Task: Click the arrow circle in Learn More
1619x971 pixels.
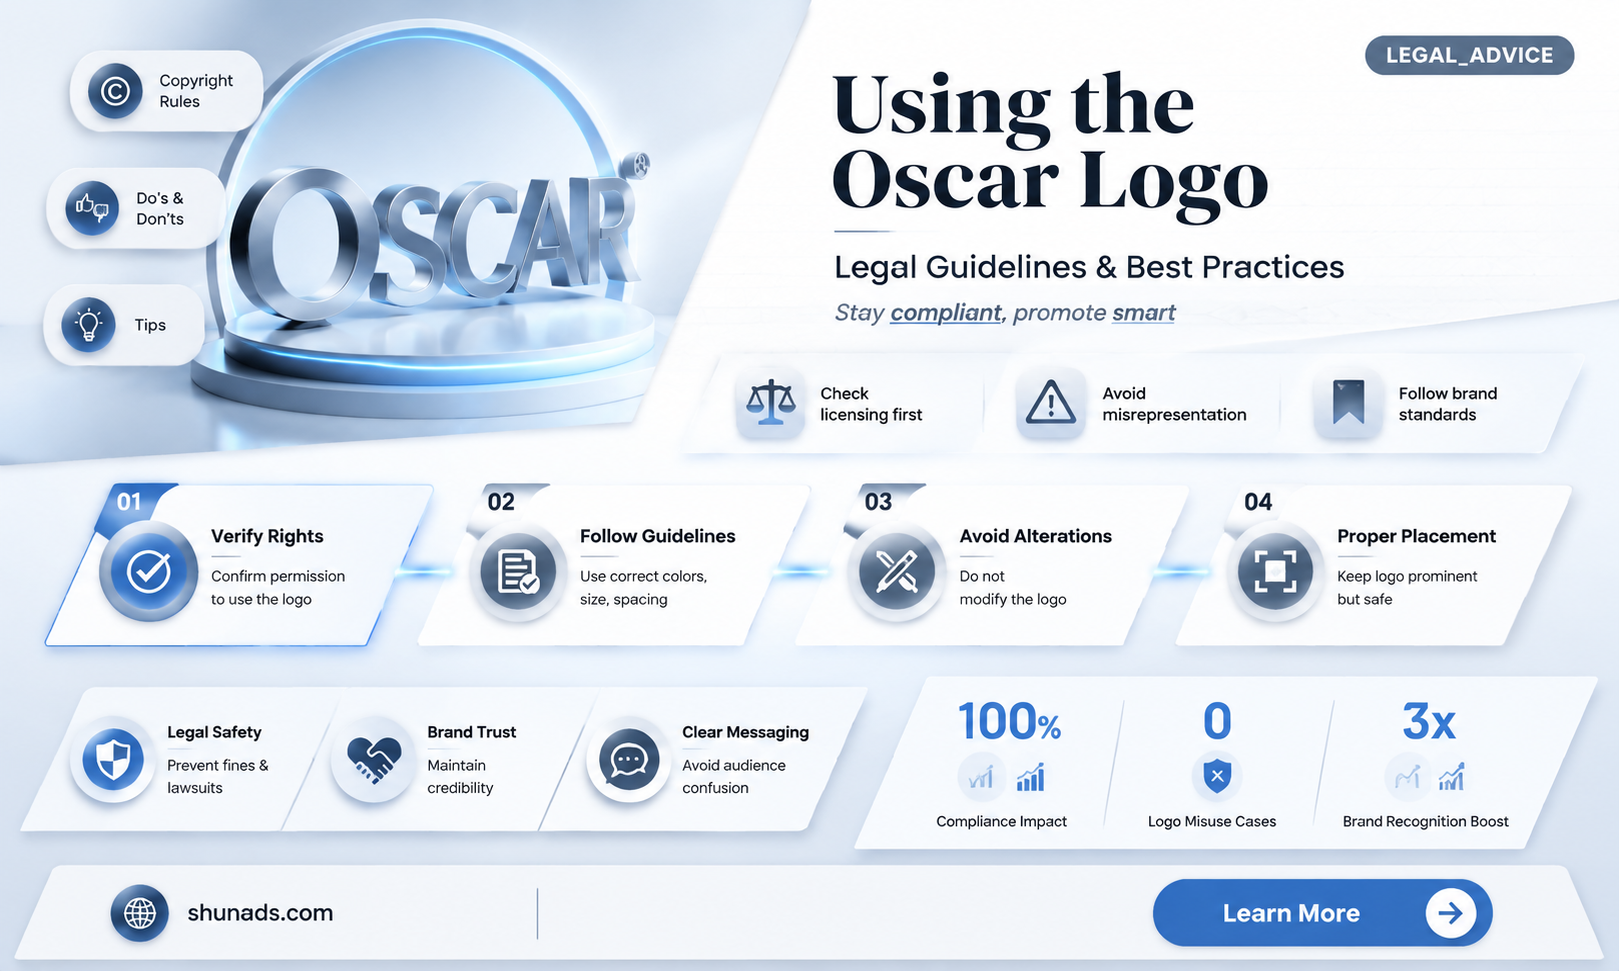Action: click(1451, 913)
